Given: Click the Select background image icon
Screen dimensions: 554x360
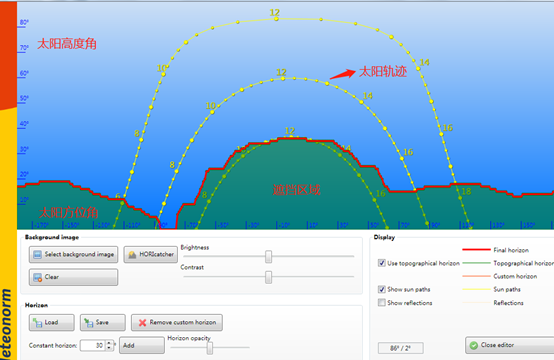Looking at the screenshot, I should (37, 254).
